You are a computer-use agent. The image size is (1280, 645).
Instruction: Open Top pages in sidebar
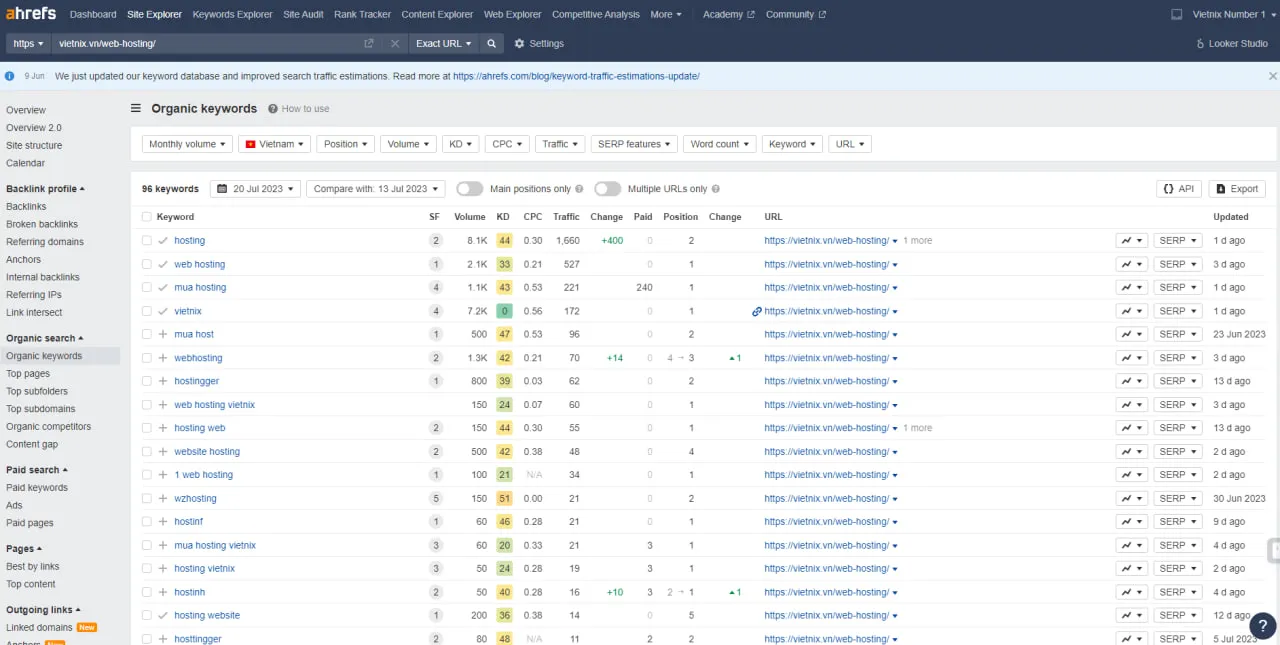[x=28, y=373]
